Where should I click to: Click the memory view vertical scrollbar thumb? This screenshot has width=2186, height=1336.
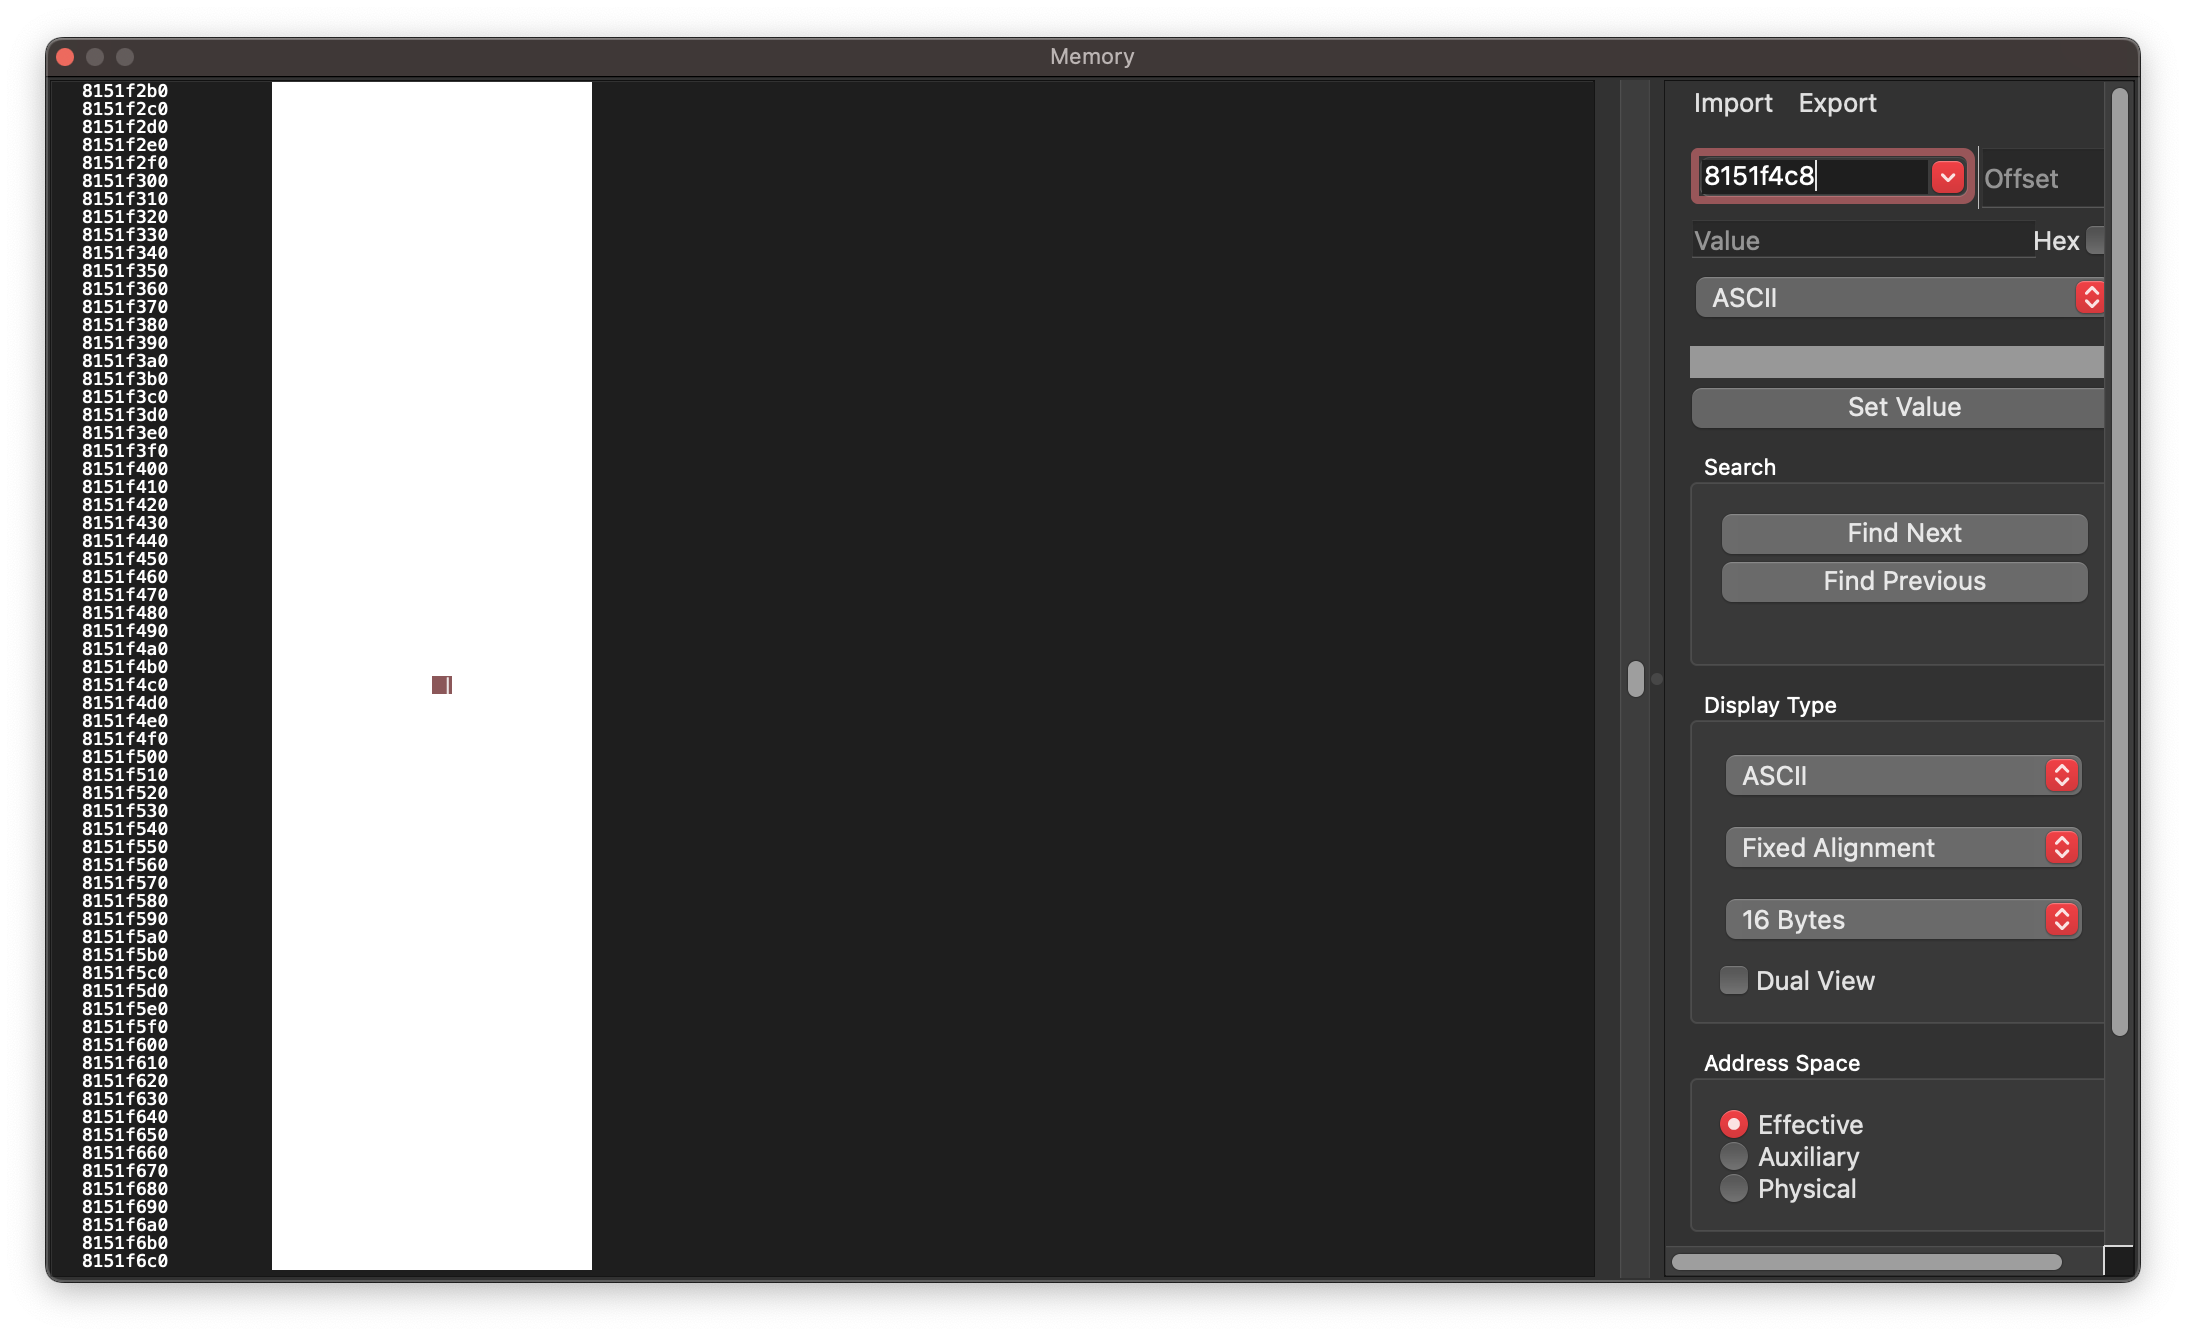[x=1635, y=679]
